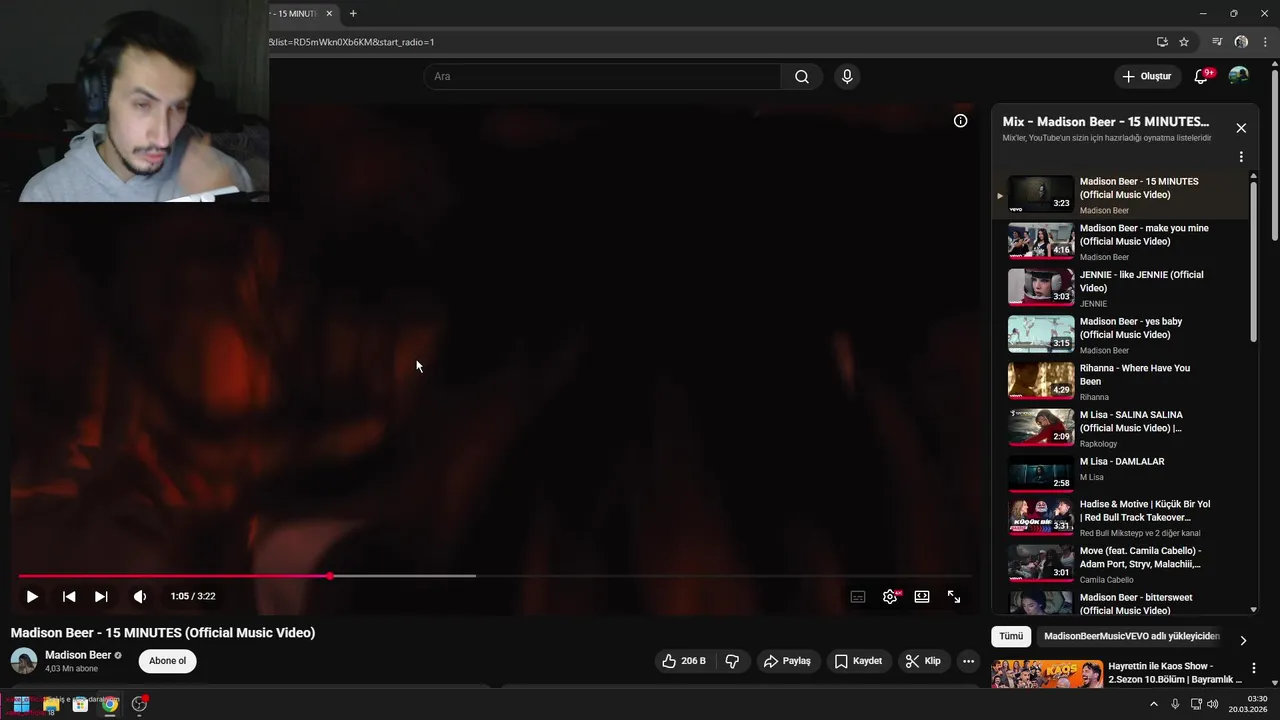Open player settings gear icon
This screenshot has width=1280, height=720.
click(890, 596)
